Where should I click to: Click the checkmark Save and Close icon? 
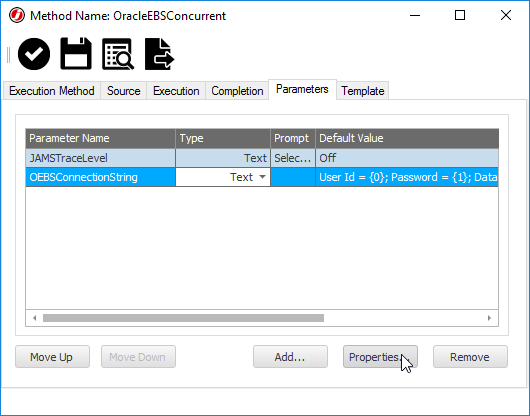34,54
